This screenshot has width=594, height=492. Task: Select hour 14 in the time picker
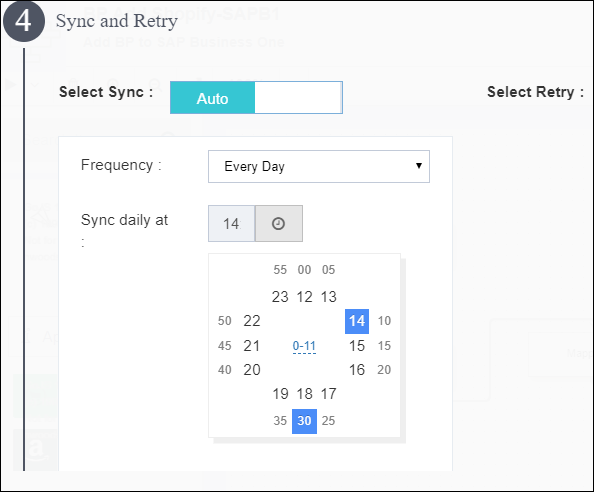pyautogui.click(x=357, y=321)
